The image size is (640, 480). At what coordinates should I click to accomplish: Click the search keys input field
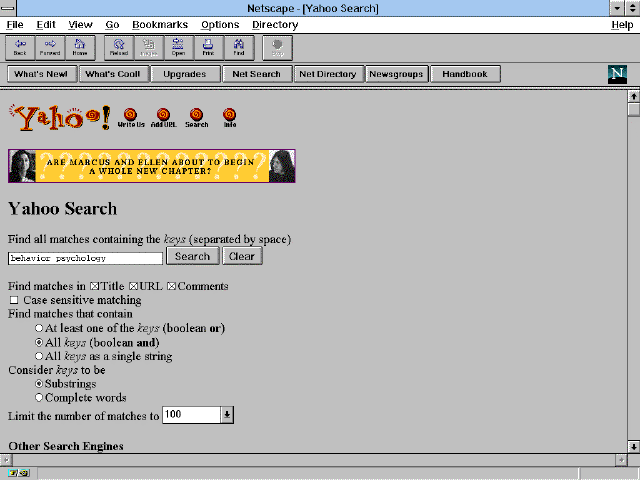point(85,258)
